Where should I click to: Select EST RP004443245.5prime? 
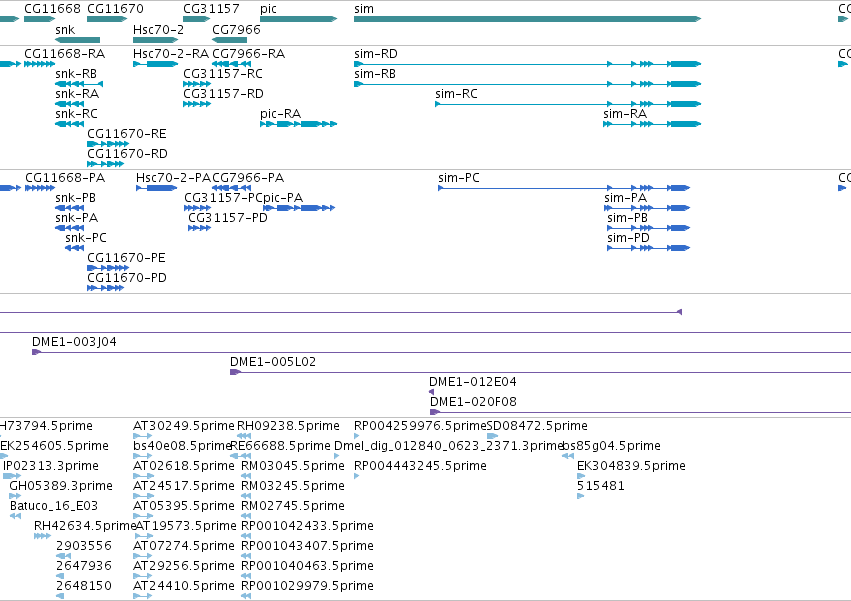(x=357, y=476)
